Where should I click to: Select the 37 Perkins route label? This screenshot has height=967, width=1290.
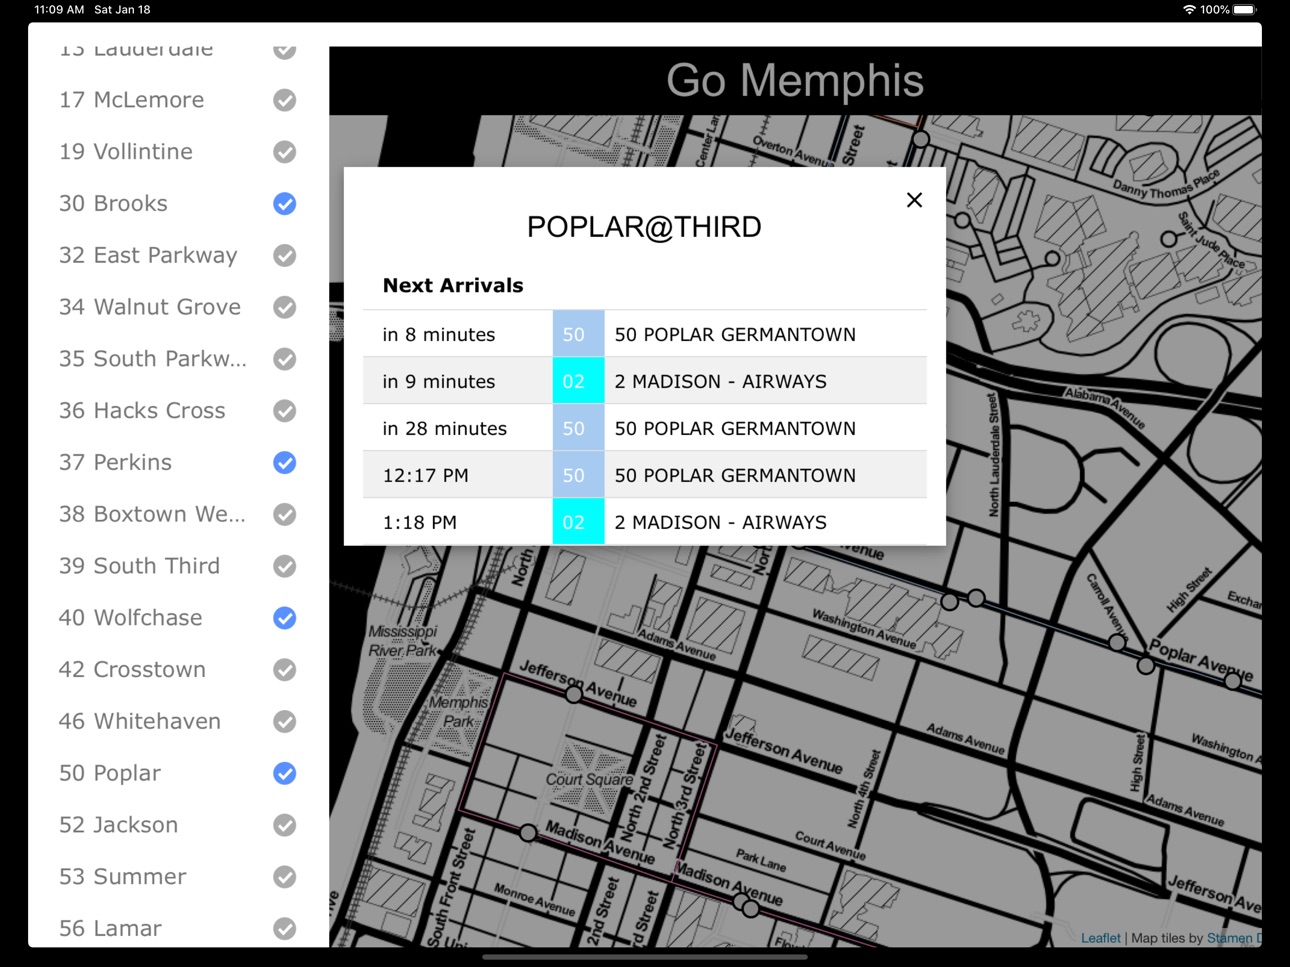115,463
